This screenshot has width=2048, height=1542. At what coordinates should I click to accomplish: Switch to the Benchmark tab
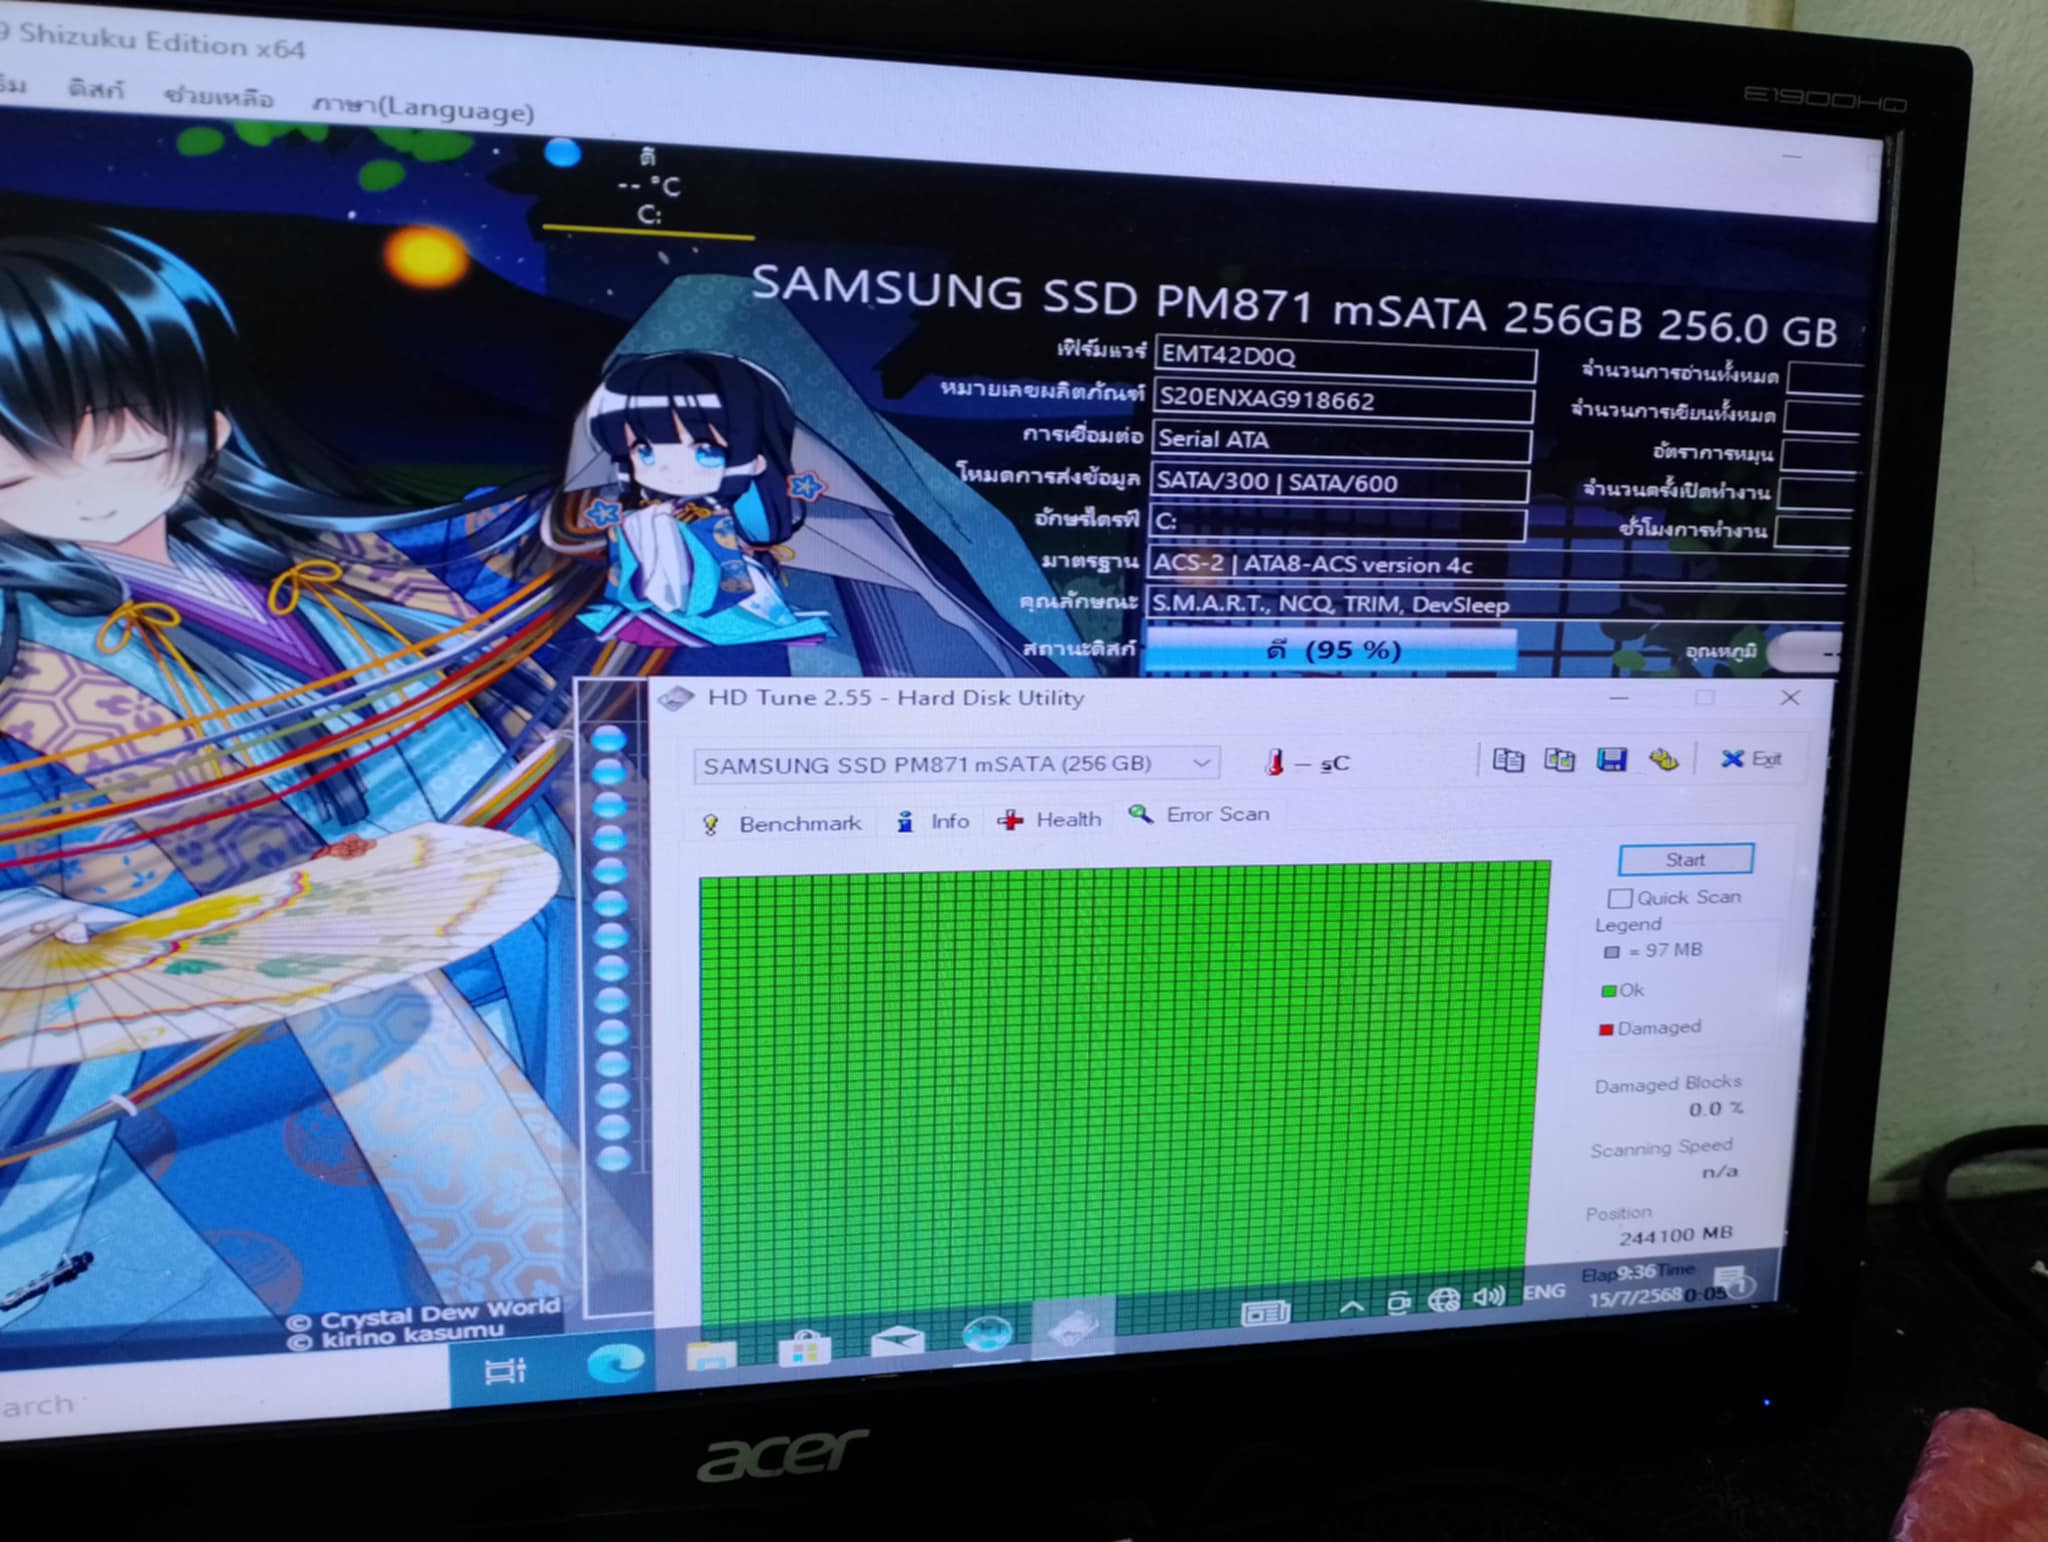[x=782, y=824]
